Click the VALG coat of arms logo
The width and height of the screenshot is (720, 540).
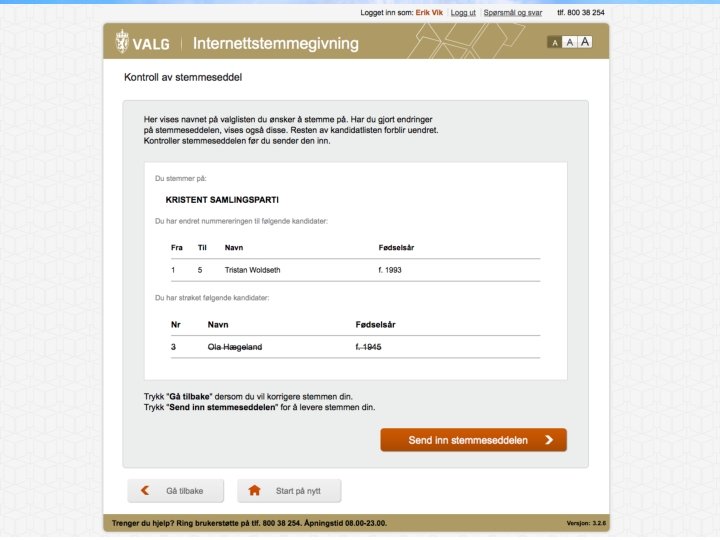click(123, 42)
